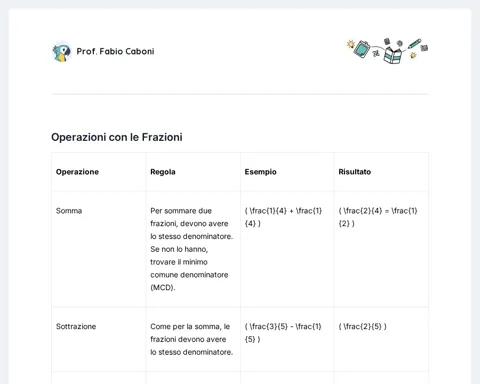Click the Sottrazione result frac{2}{5} cell

point(381,339)
